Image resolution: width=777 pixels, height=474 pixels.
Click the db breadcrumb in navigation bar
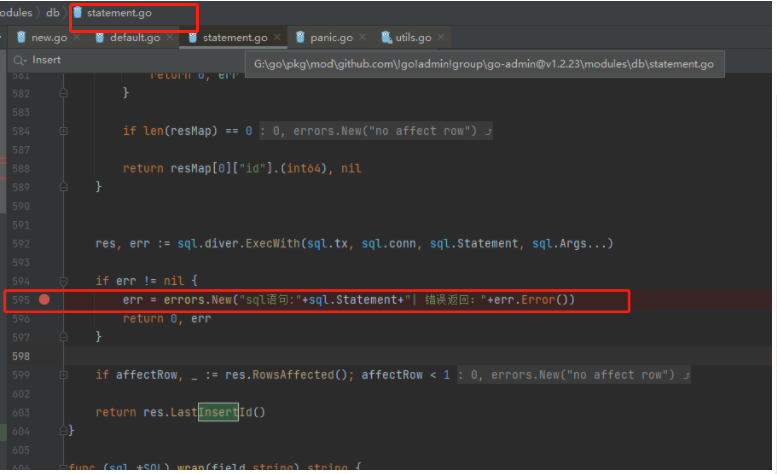pos(53,13)
